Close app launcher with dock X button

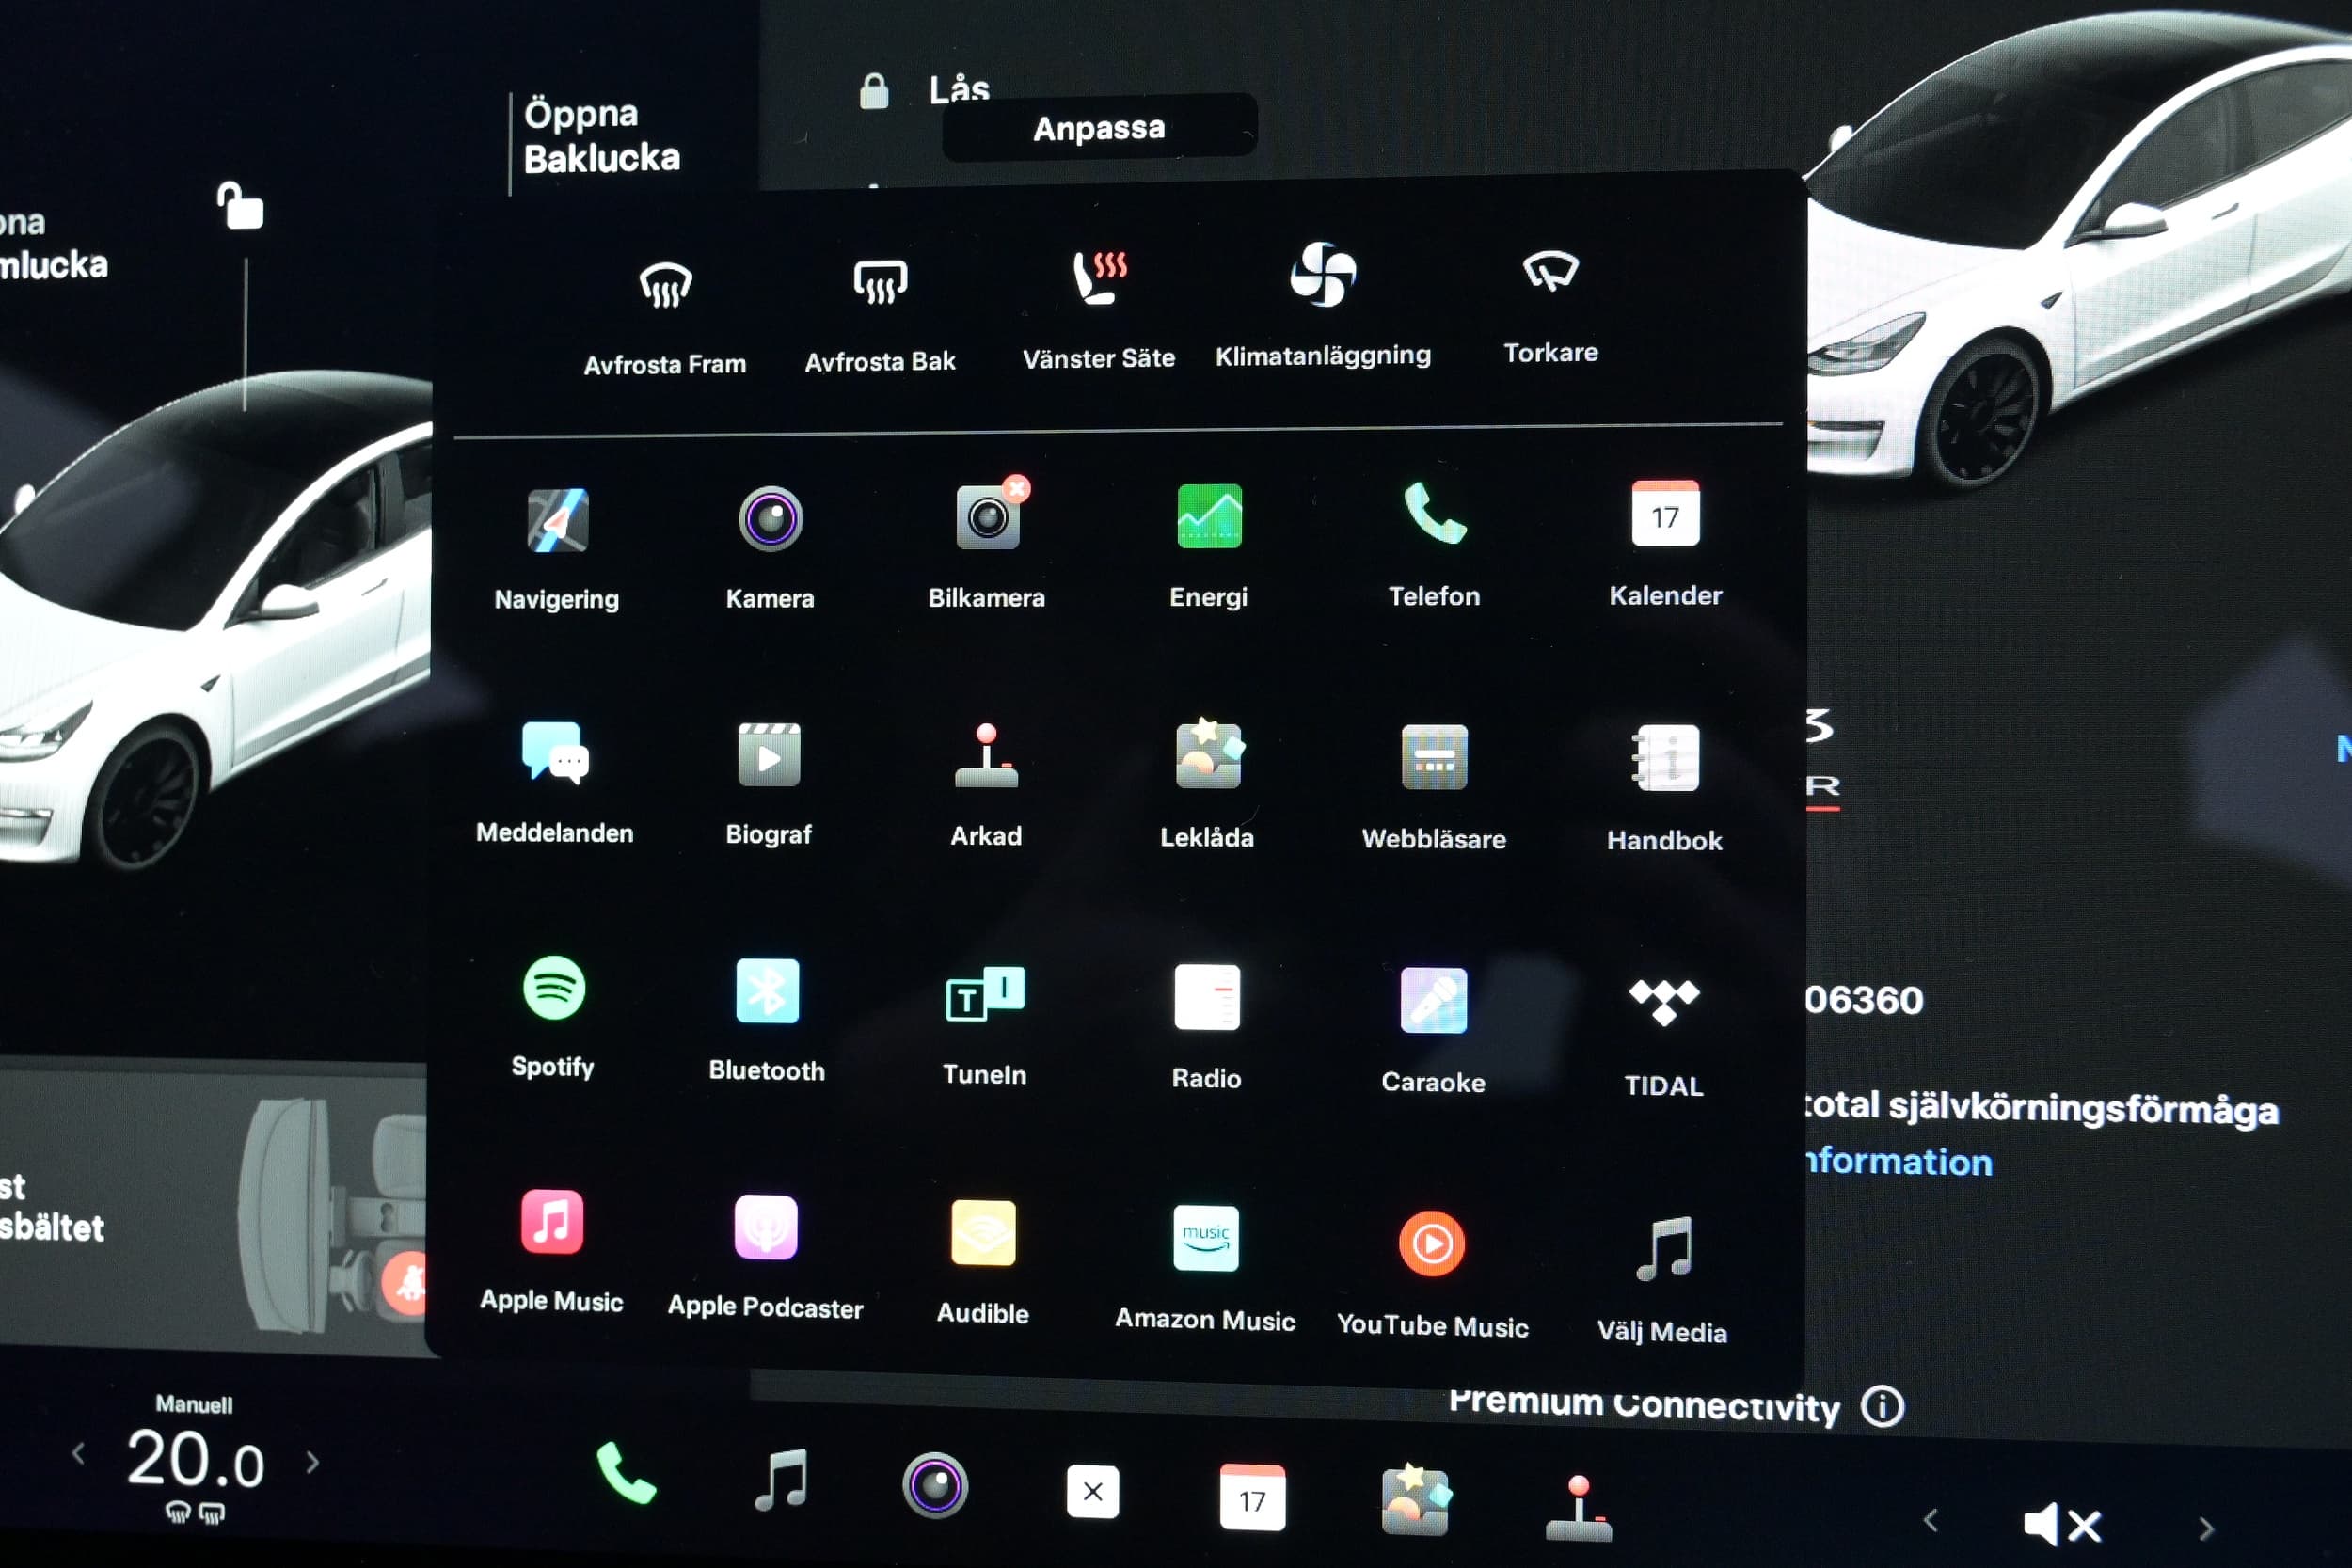1092,1492
